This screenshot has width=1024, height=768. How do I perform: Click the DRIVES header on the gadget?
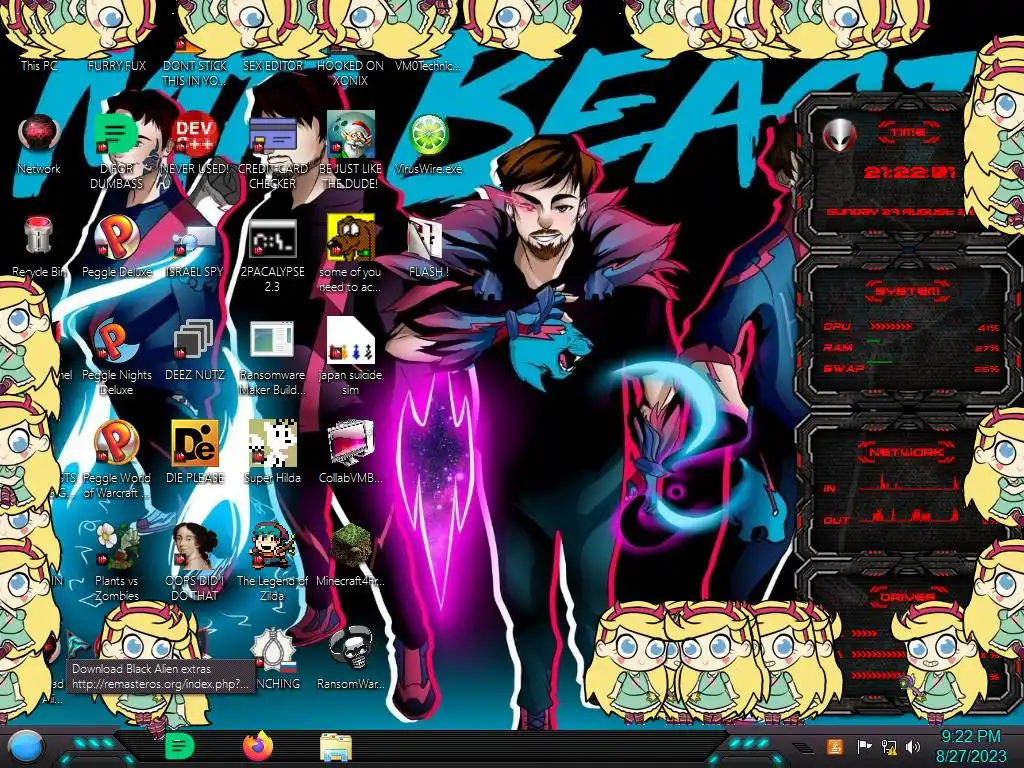coord(908,596)
